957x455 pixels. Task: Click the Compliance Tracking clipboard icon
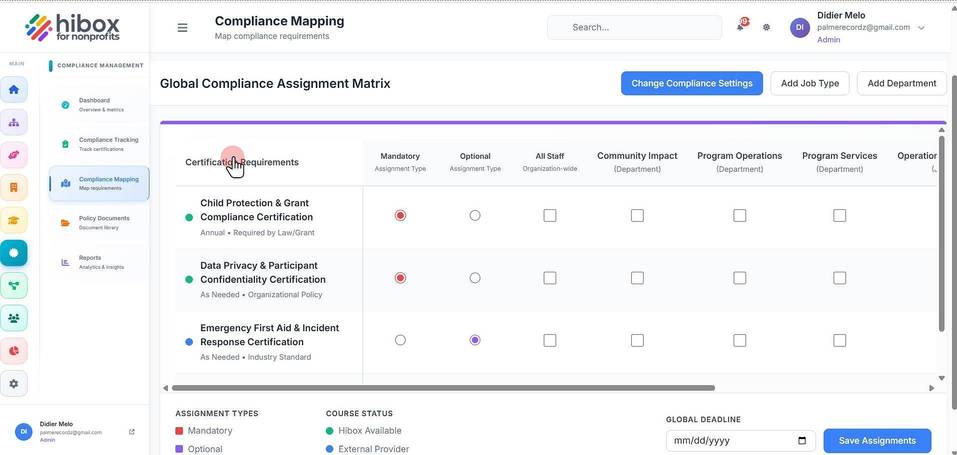click(x=65, y=144)
